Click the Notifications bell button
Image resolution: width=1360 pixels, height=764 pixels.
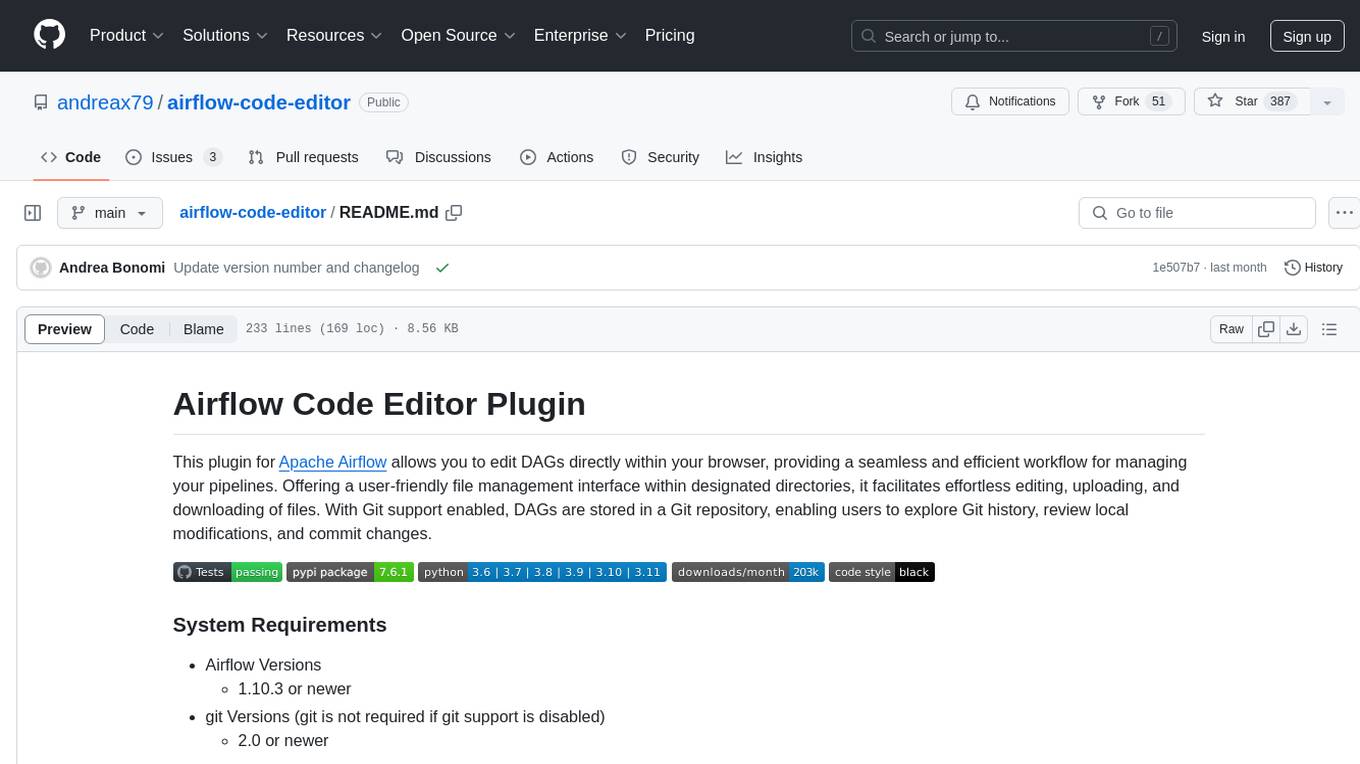[1010, 102]
